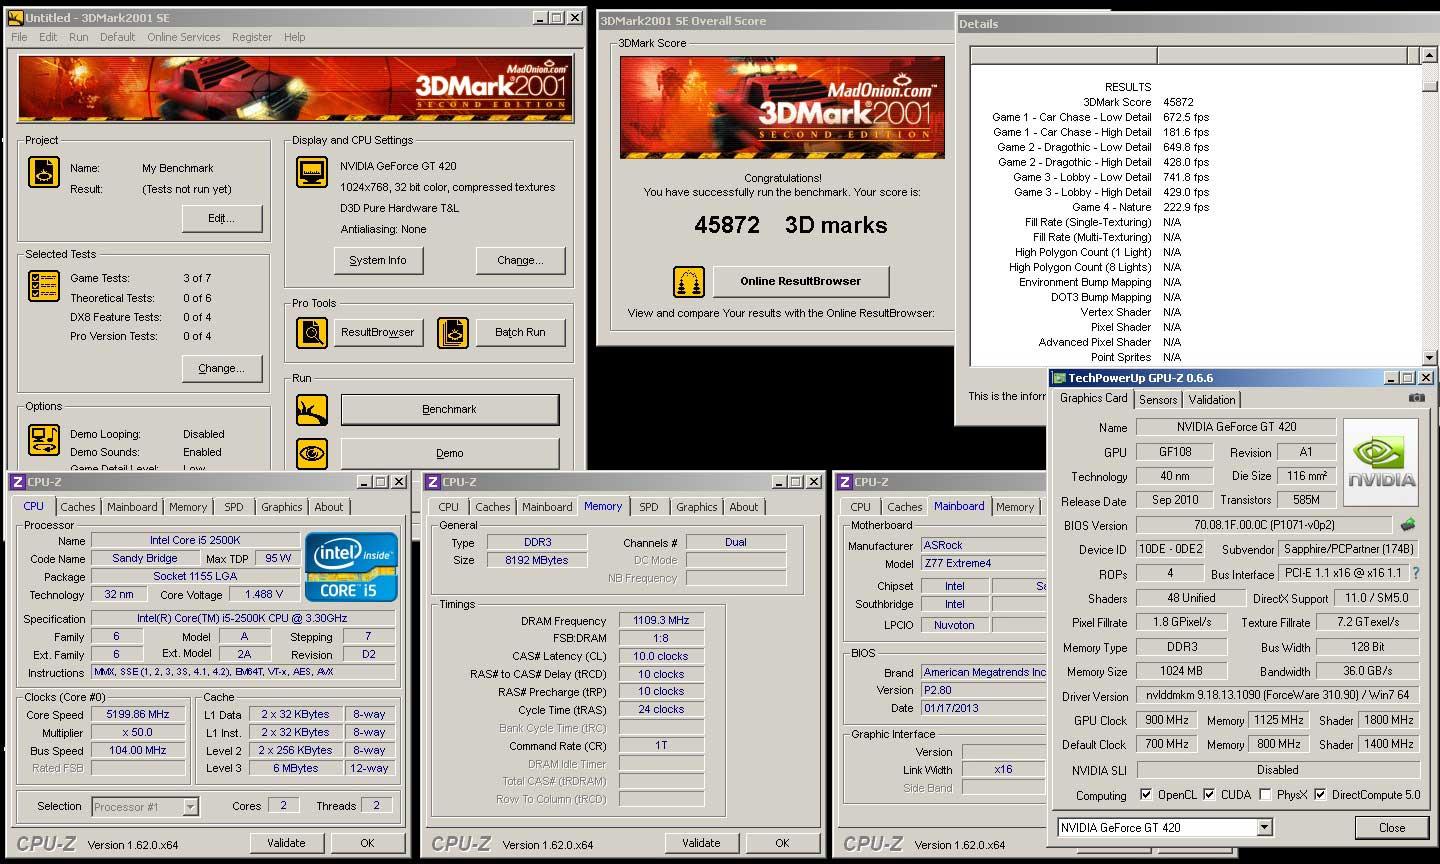Click the System Info button
The image size is (1440, 864).
pos(378,260)
